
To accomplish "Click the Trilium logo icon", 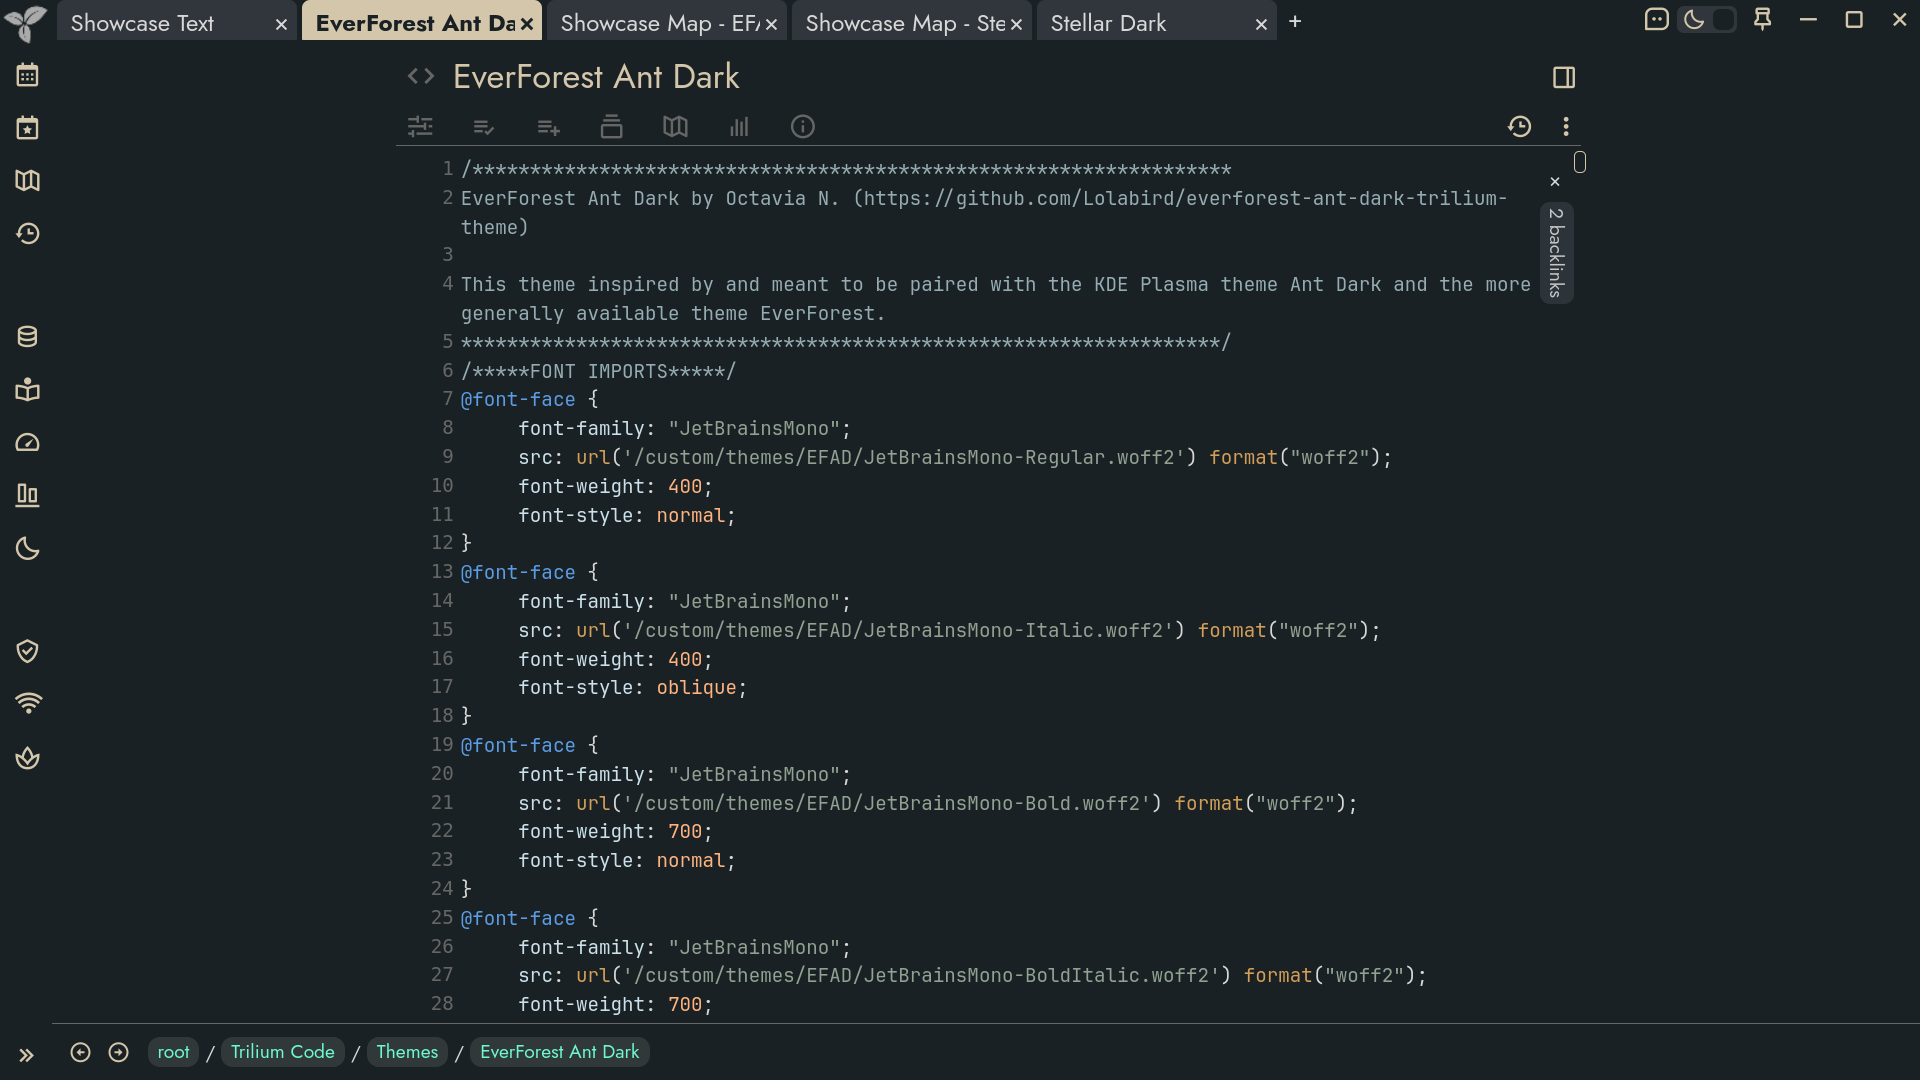I will point(26,23).
